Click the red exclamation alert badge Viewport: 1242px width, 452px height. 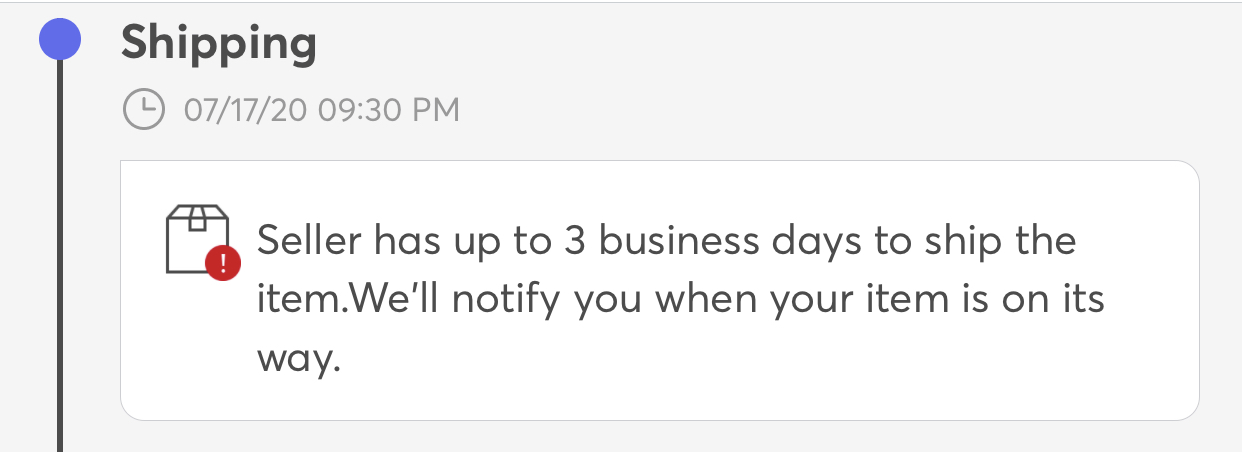pyautogui.click(x=222, y=263)
